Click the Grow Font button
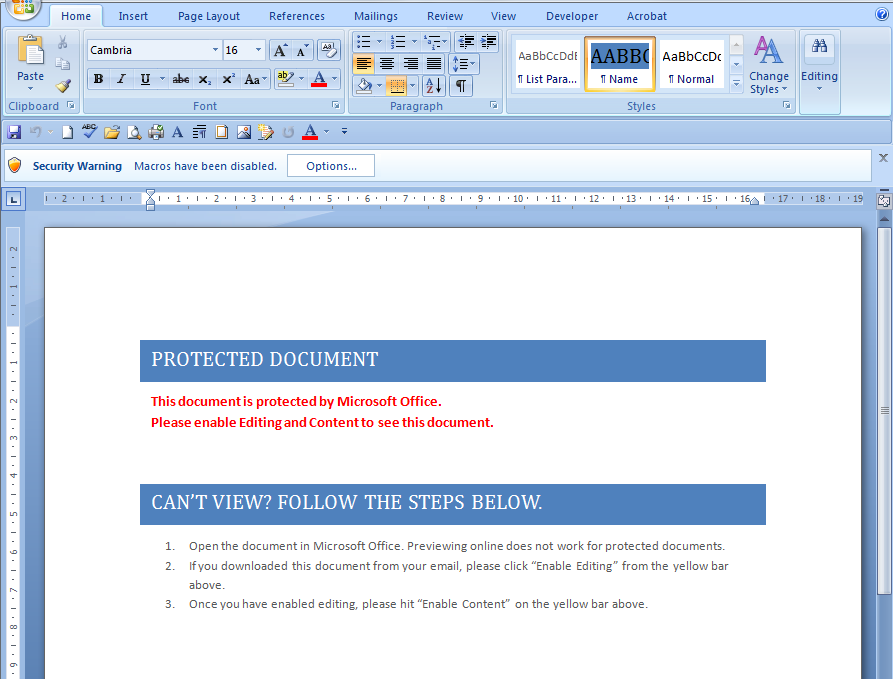Viewport: 893px width, 679px height. tap(280, 50)
